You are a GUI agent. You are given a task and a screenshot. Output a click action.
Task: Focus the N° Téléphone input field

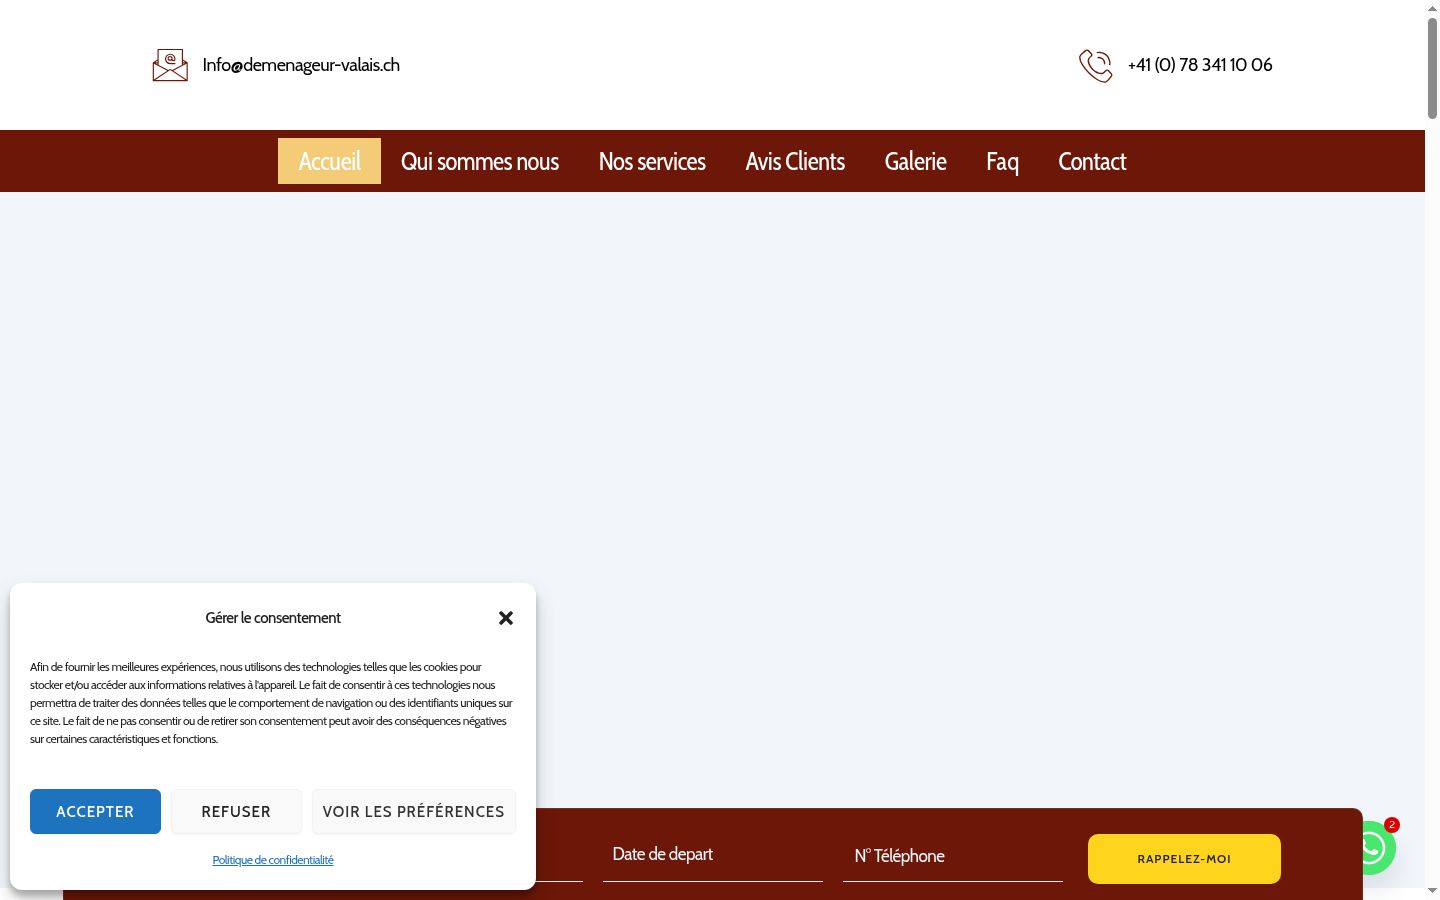(953, 856)
